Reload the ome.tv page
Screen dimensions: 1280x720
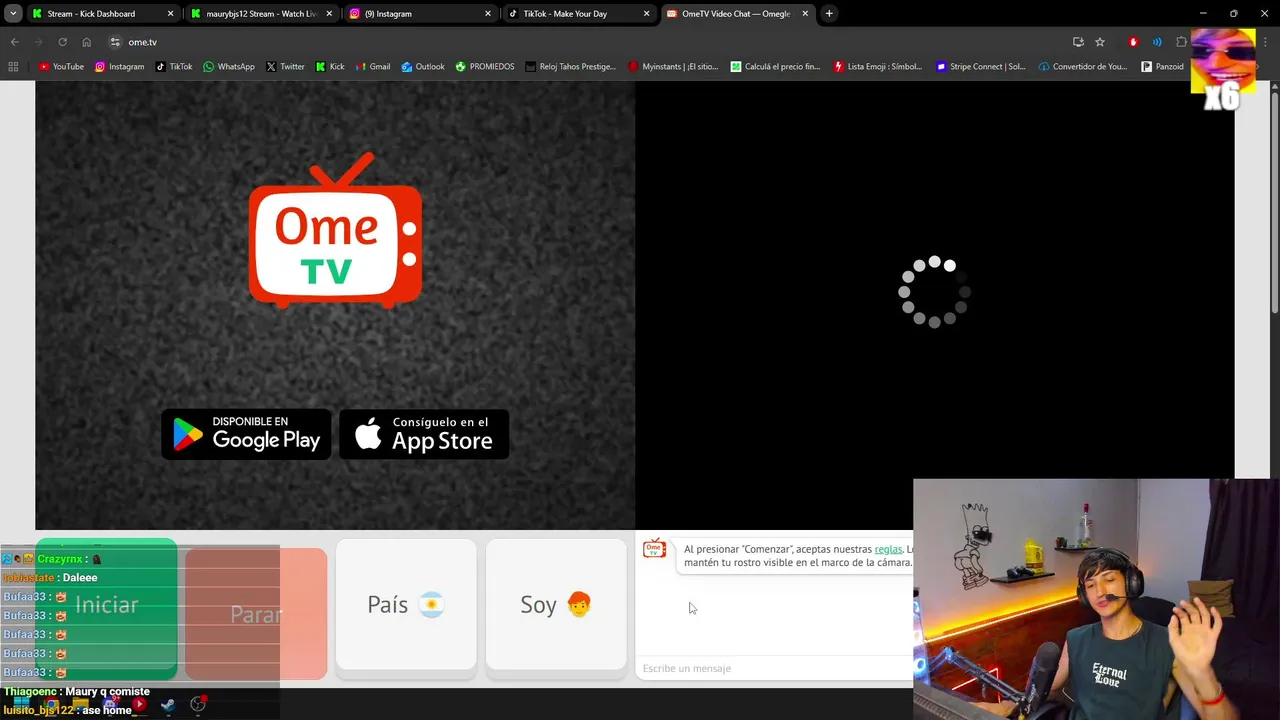coord(62,42)
